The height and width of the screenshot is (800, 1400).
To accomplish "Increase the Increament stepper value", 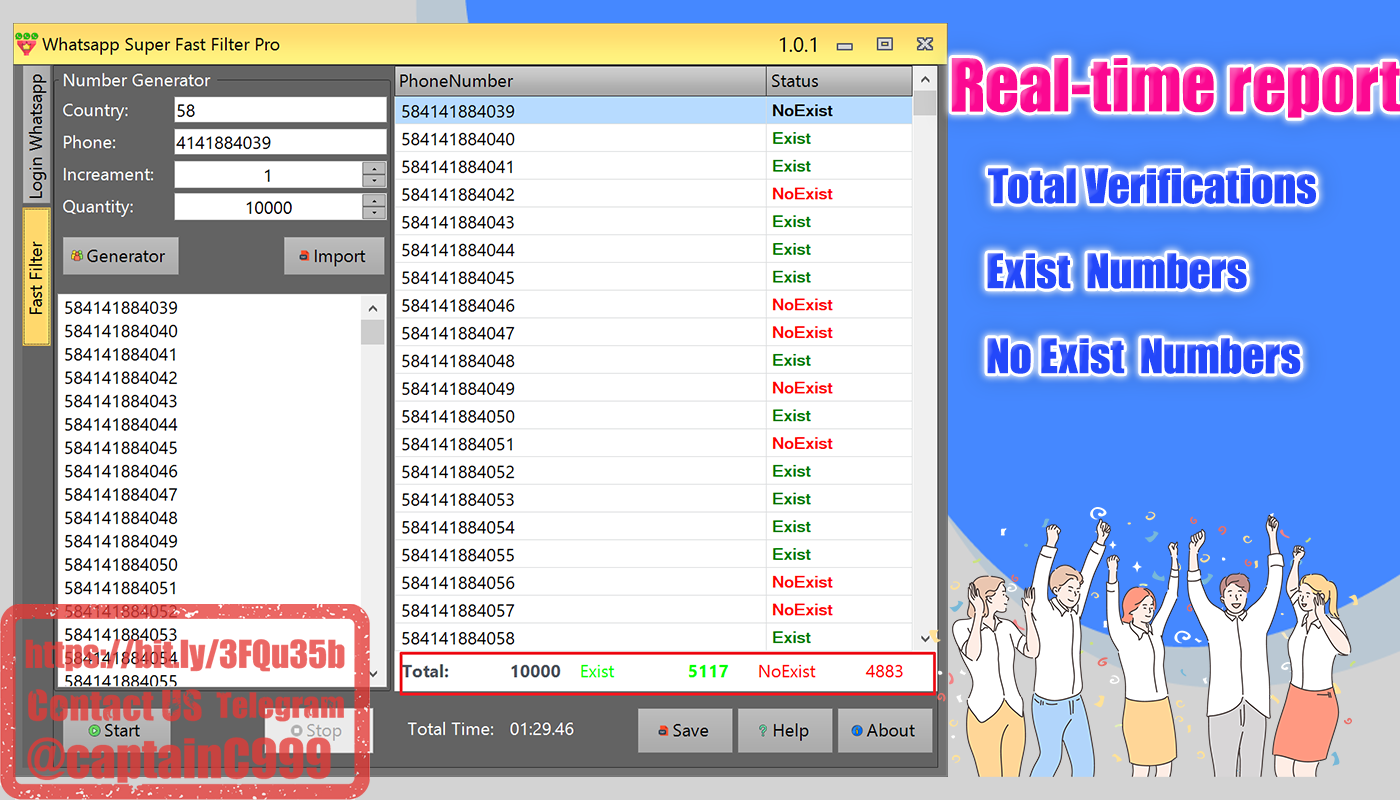I will point(374,169).
